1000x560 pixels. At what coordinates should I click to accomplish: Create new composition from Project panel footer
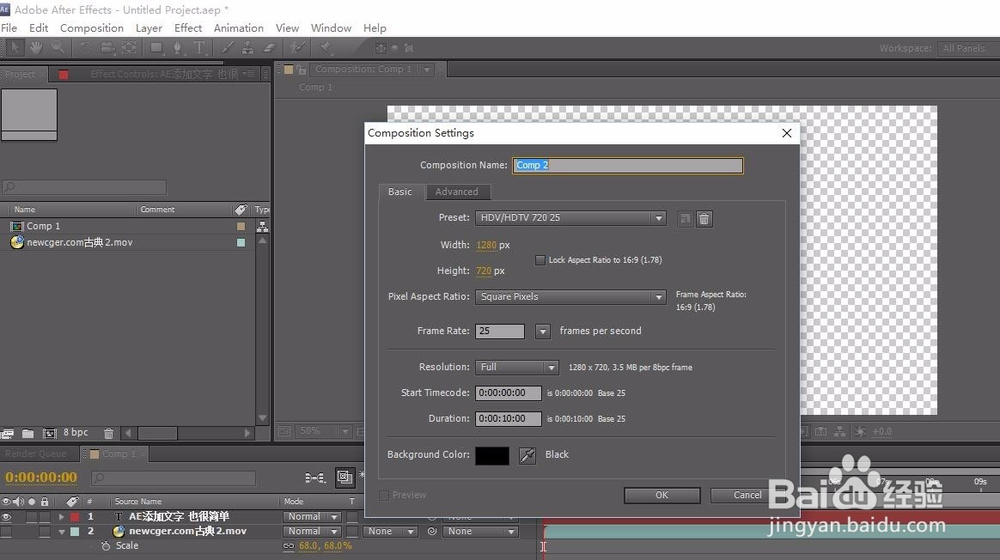tap(49, 433)
